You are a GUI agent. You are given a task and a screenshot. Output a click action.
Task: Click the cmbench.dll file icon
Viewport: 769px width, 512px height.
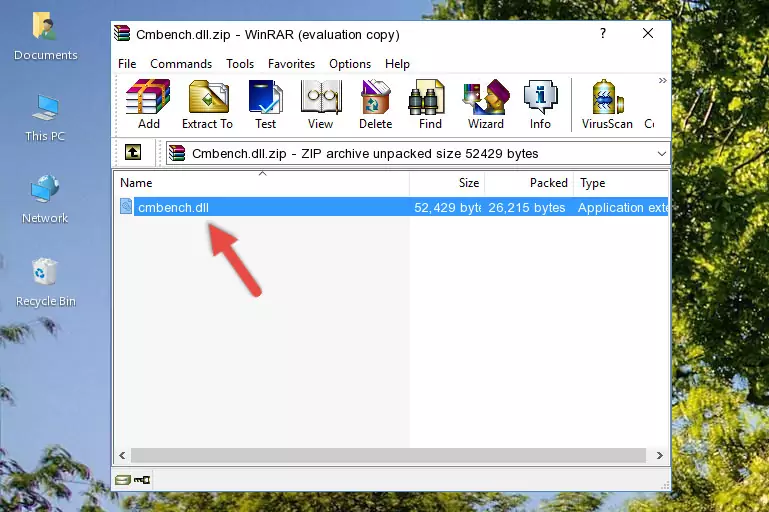tap(126, 206)
